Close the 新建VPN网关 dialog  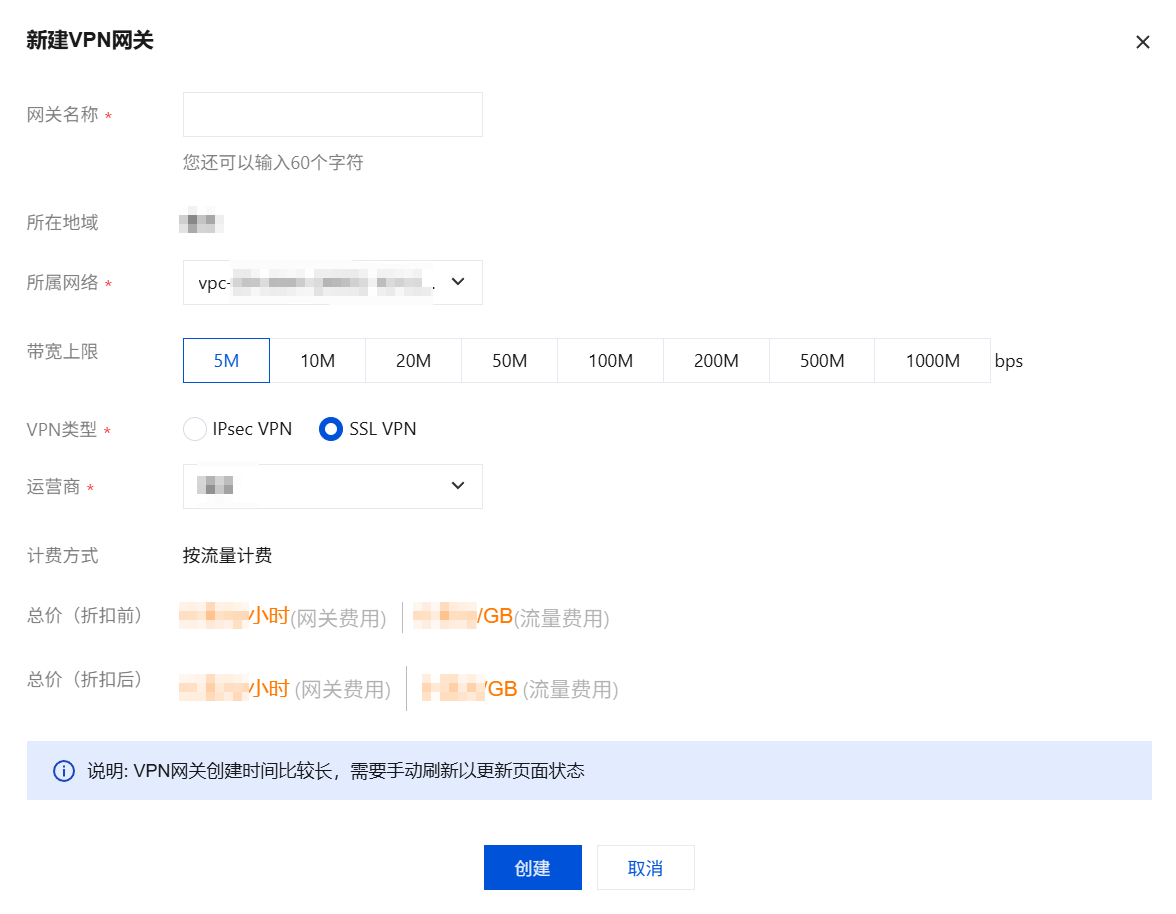pos(1142,42)
